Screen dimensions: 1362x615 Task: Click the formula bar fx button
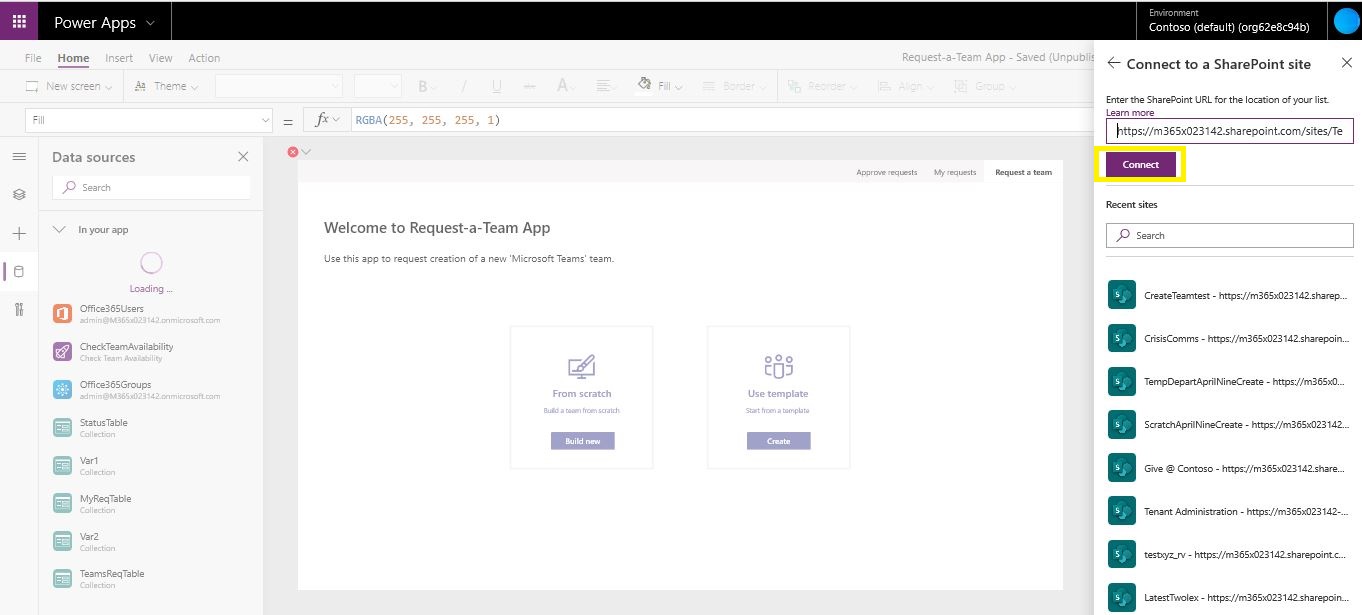click(x=327, y=119)
